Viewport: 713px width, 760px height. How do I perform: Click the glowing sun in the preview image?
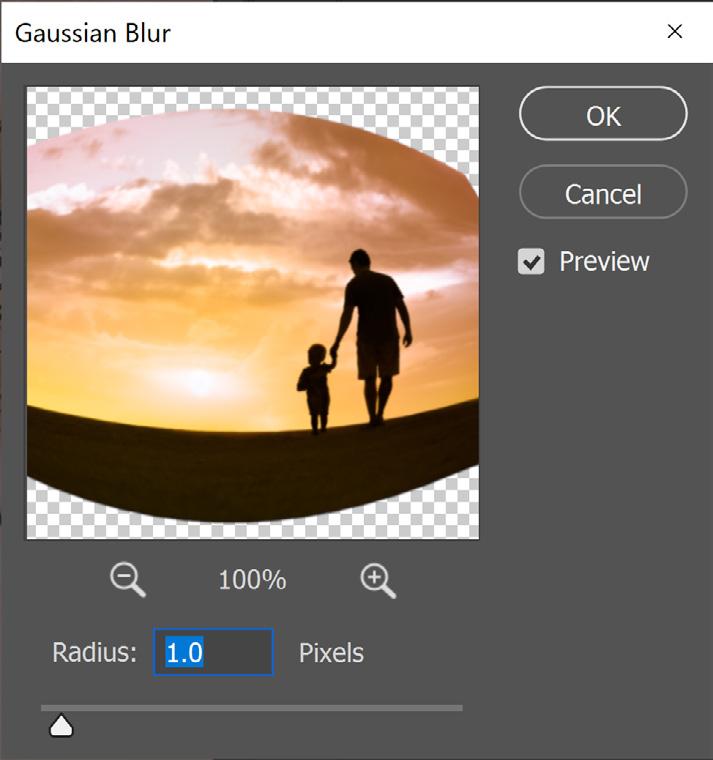(199, 381)
